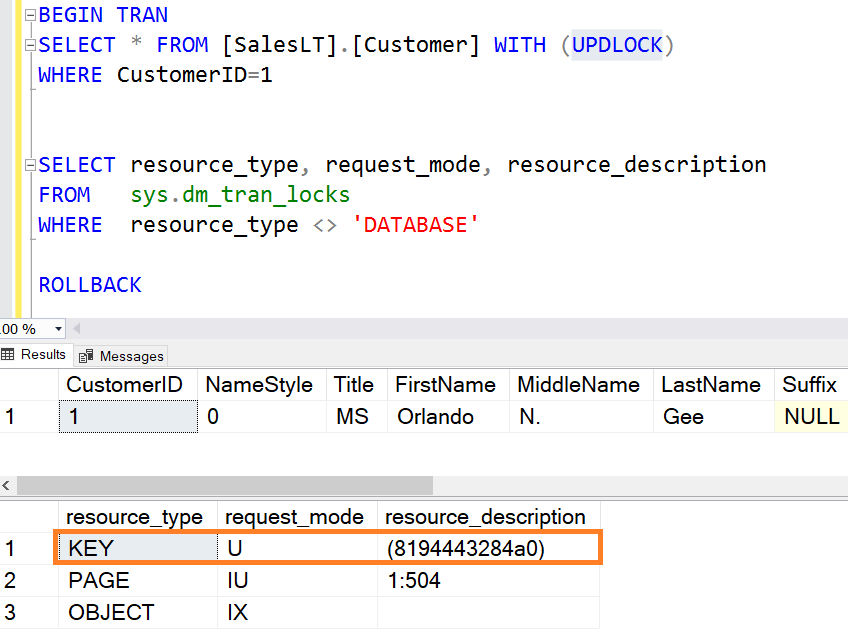
Task: Click the Results tab grid icon
Action: pos(8,355)
